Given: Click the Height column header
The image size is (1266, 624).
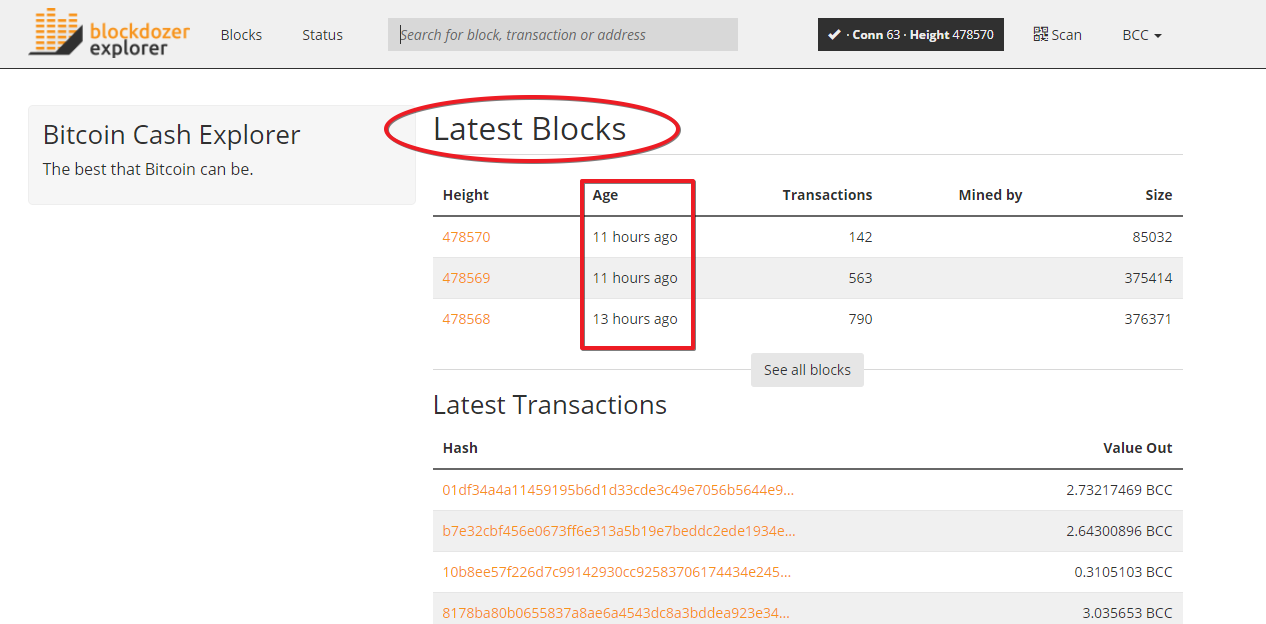Looking at the screenshot, I should (466, 195).
